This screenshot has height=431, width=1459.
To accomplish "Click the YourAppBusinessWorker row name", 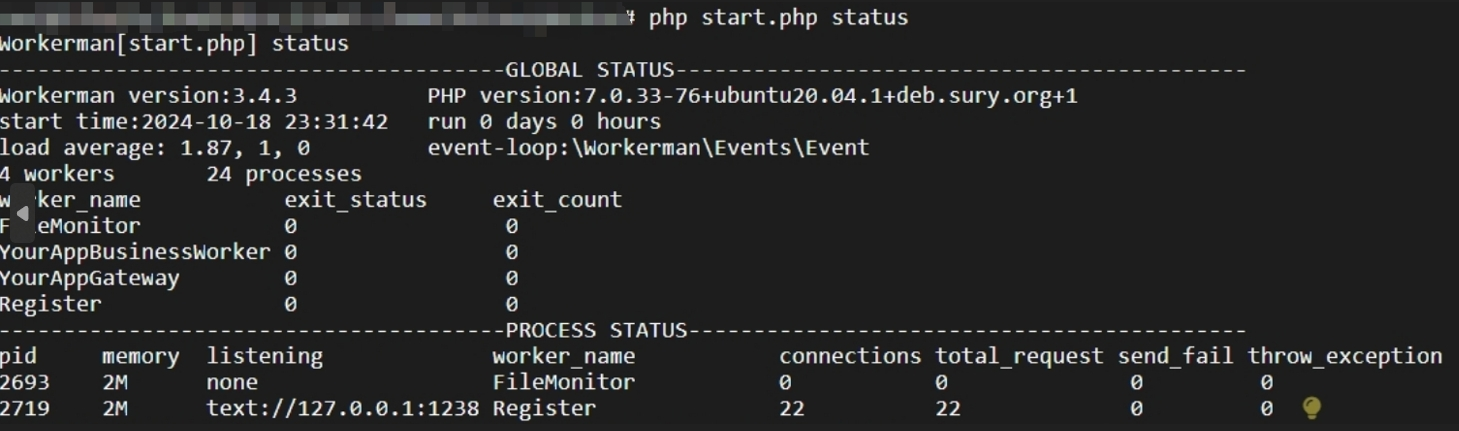I will (x=135, y=252).
